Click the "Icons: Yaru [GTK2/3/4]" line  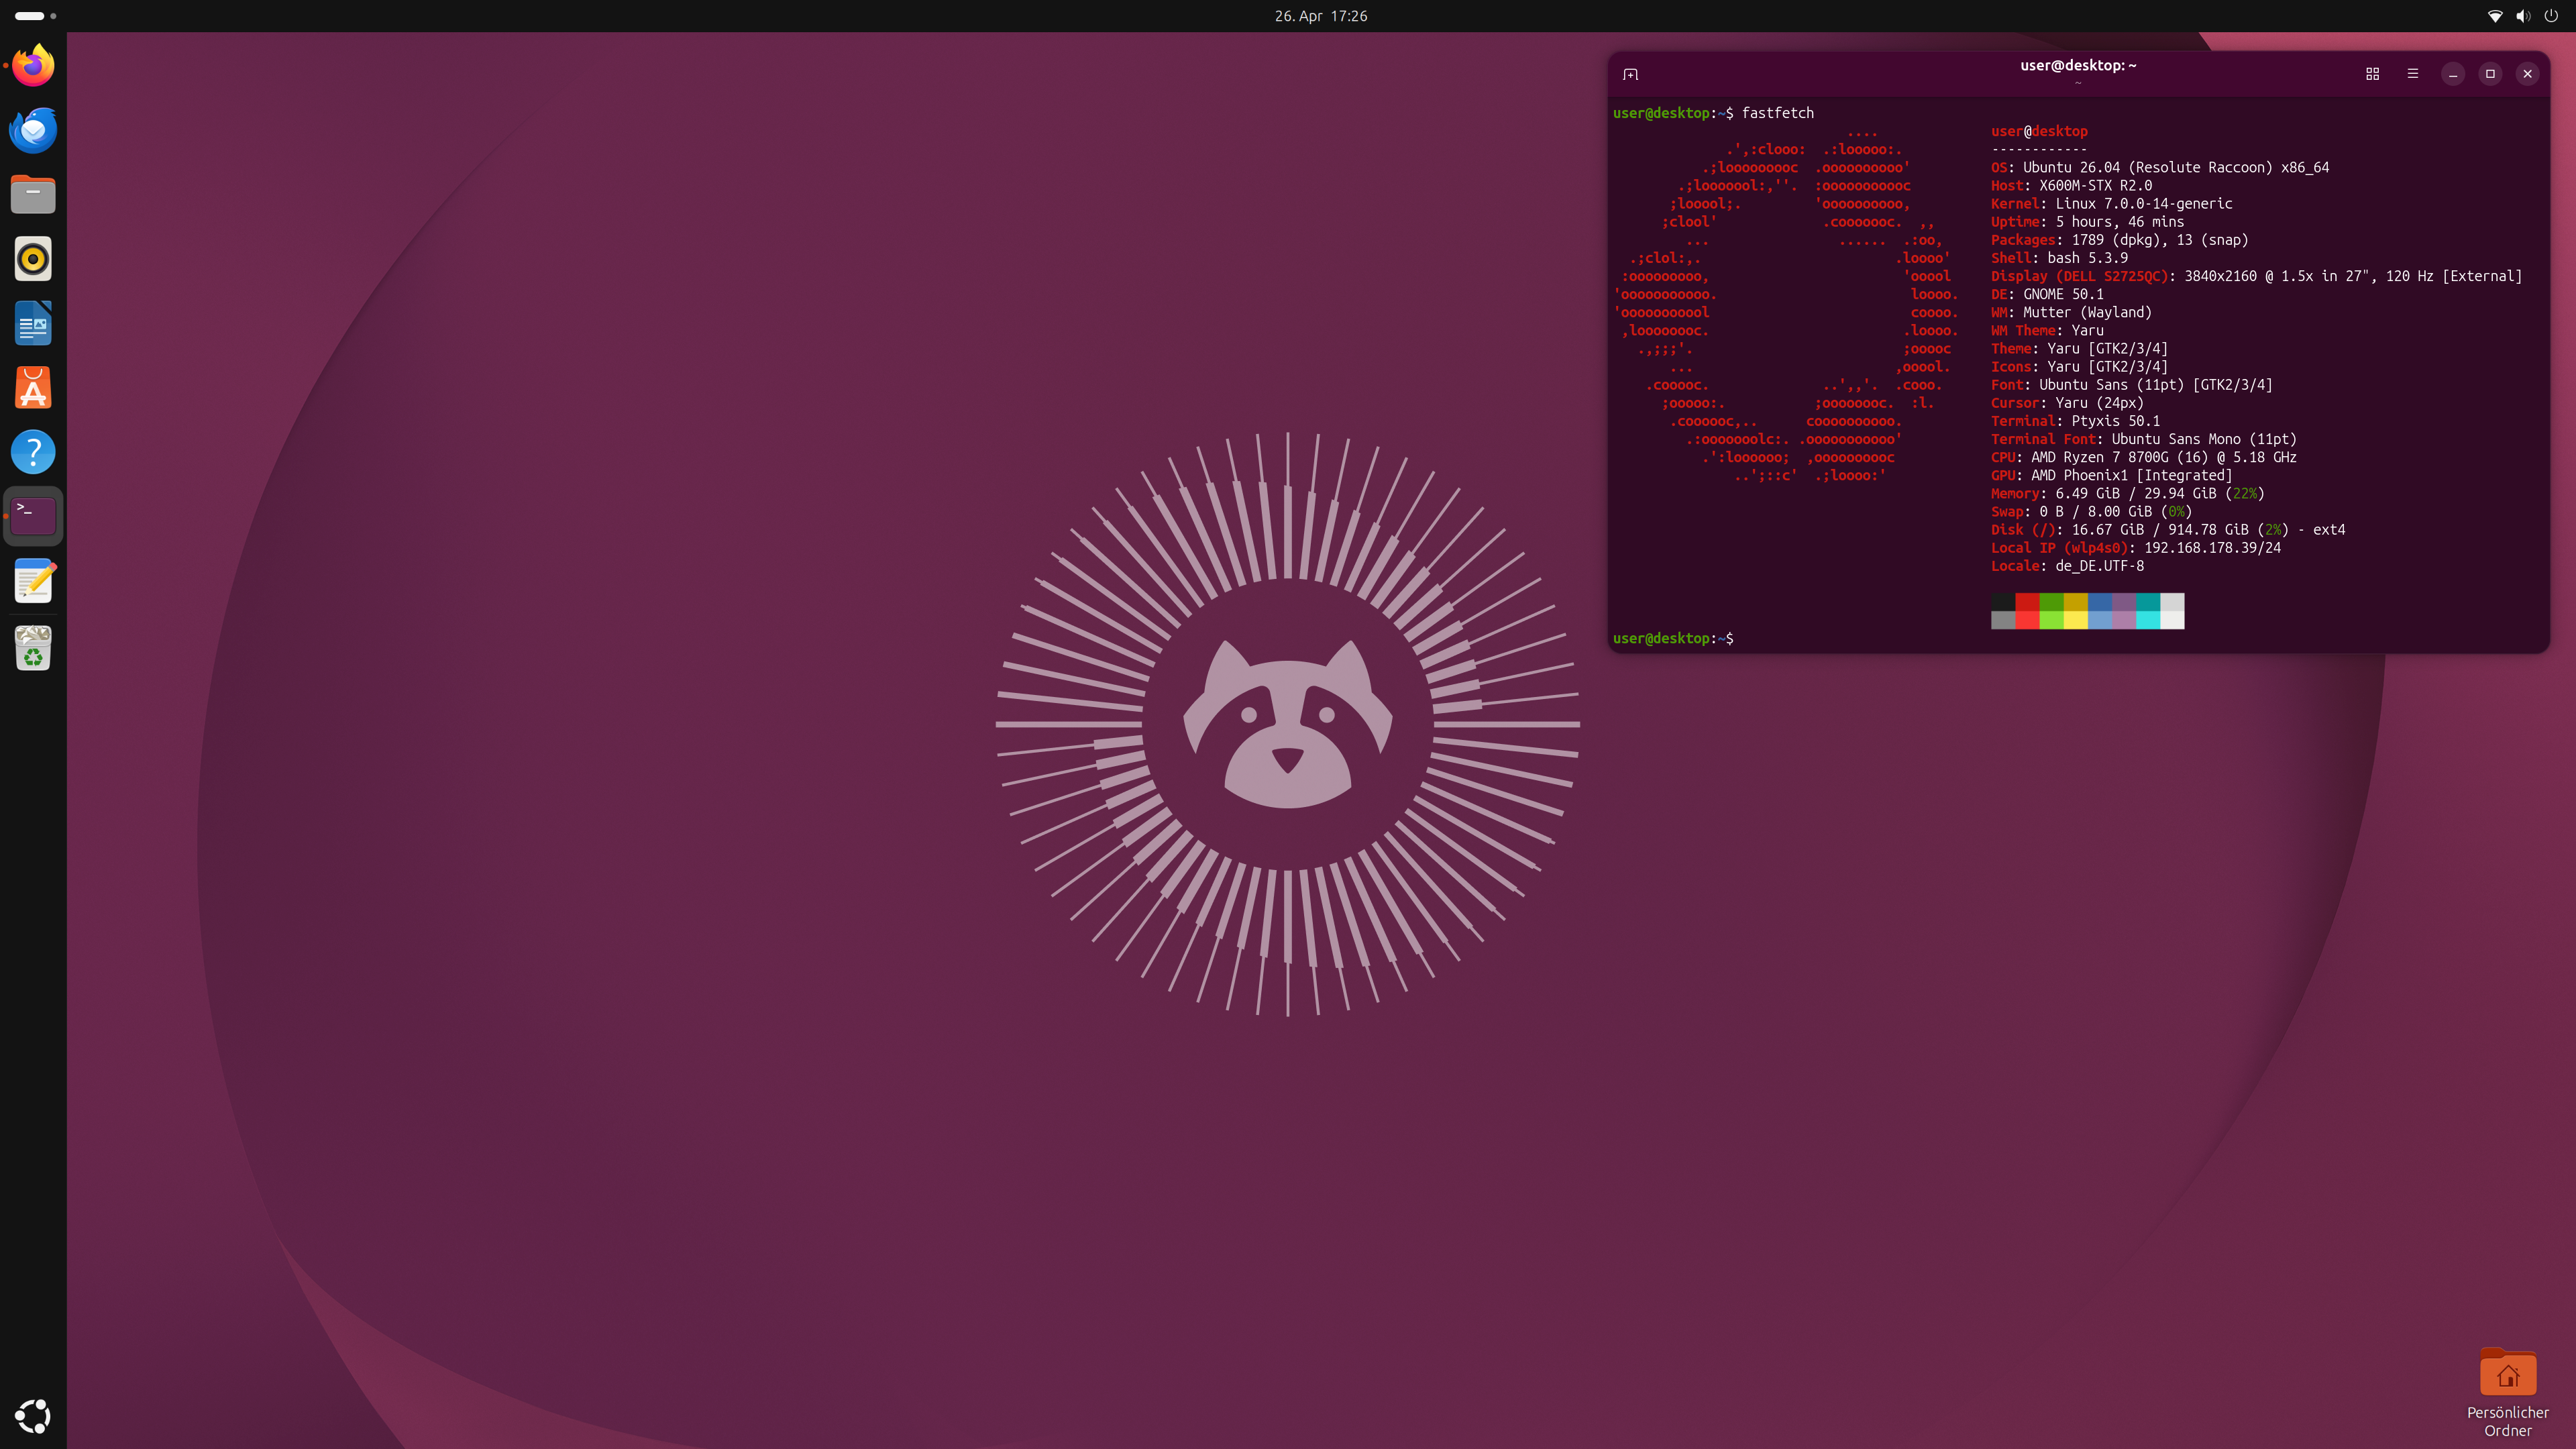point(2079,367)
